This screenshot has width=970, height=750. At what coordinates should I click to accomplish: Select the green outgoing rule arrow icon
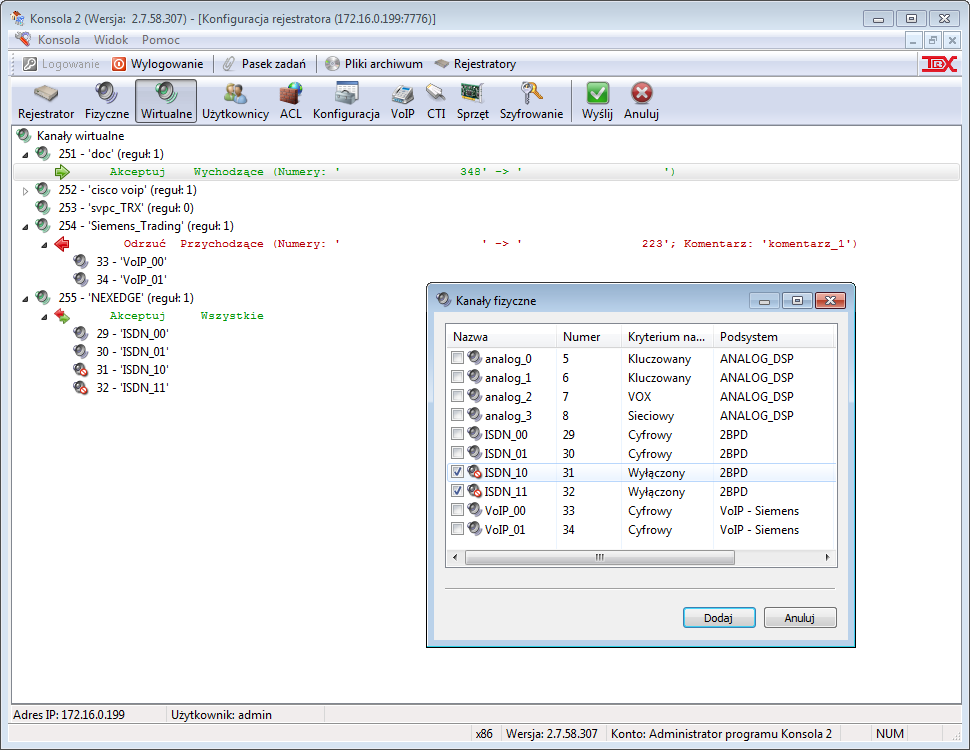tap(62, 172)
